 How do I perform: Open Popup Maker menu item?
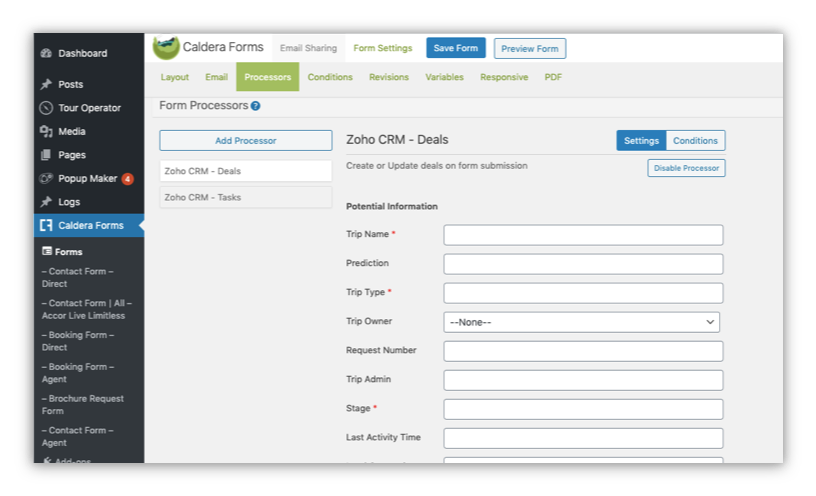(89, 178)
